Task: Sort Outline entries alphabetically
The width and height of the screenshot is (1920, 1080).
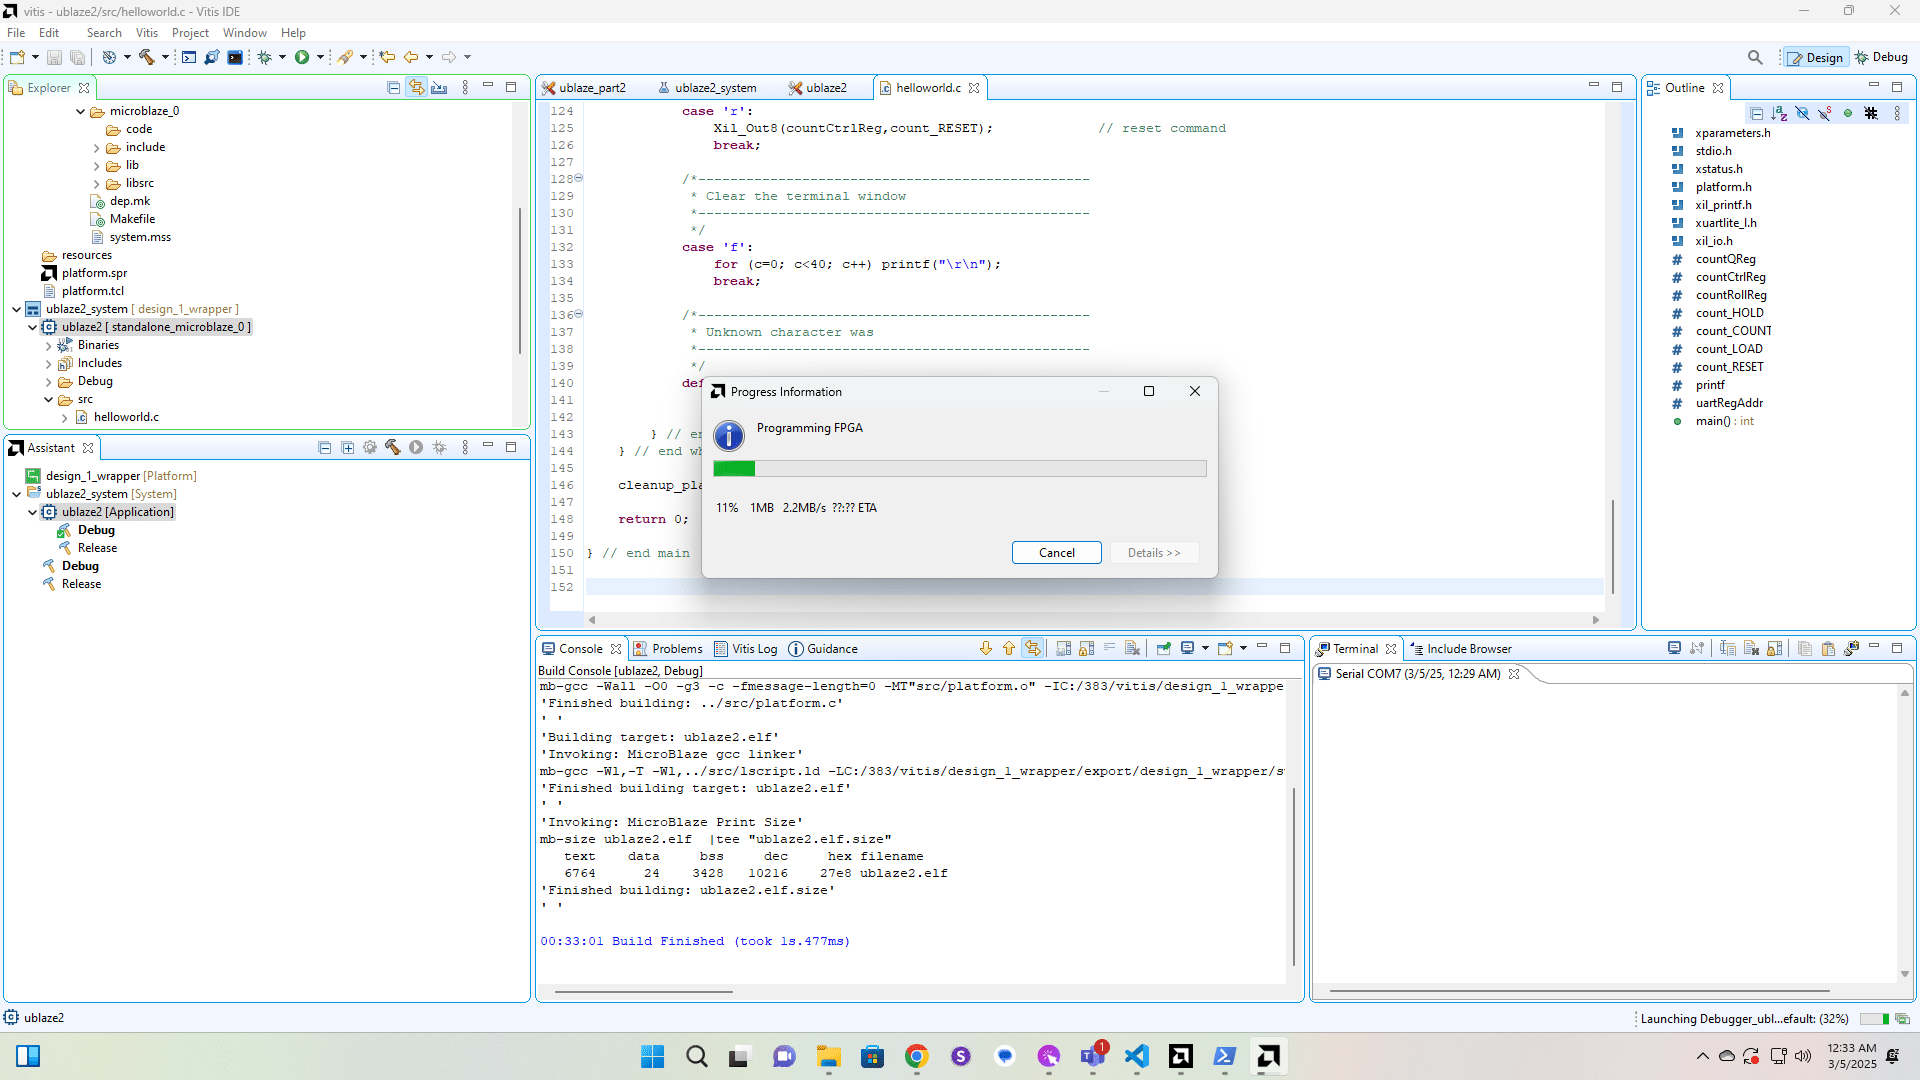Action: click(1779, 113)
